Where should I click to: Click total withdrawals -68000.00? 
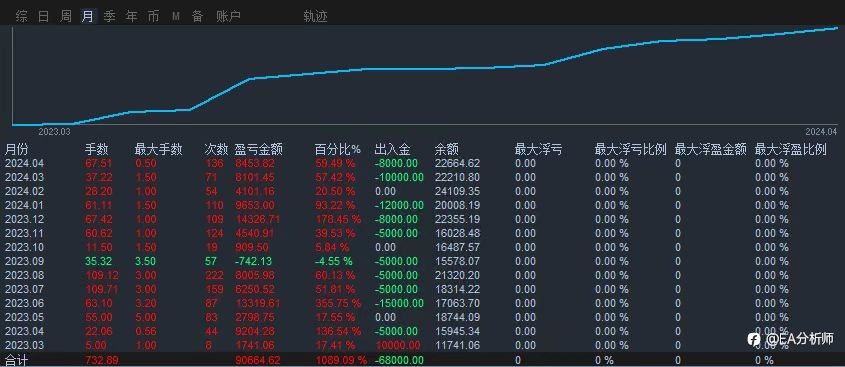point(399,360)
